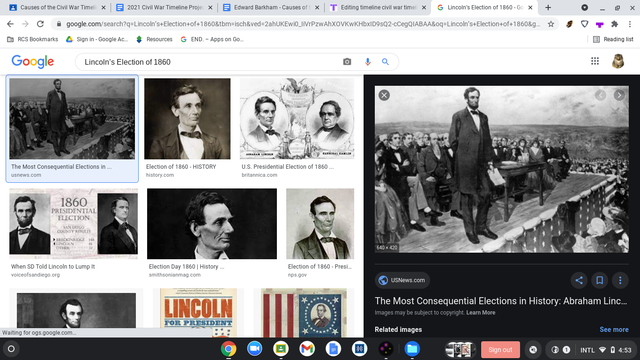Open the Sign in - Google Ac... bookmark
Viewport: 640px width, 360px height.
[x=97, y=39]
